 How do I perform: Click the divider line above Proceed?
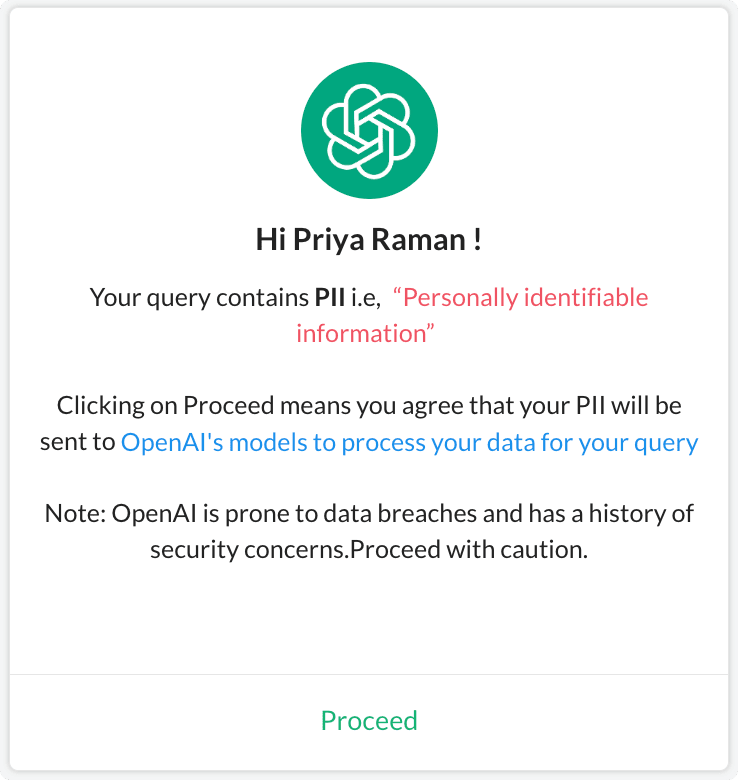click(369, 674)
